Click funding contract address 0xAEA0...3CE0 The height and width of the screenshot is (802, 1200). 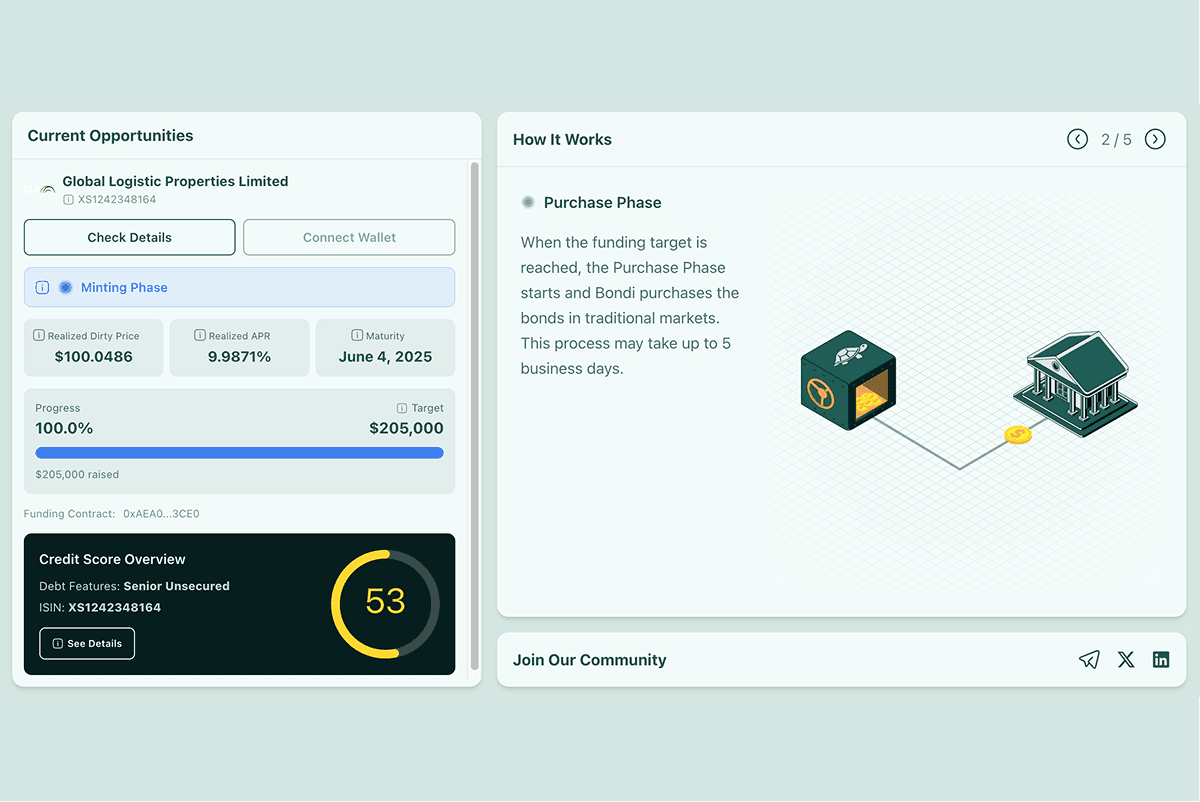pos(161,514)
